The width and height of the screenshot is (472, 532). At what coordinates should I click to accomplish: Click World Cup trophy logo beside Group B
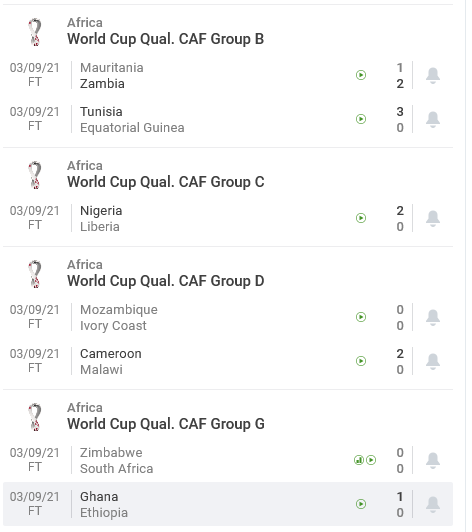(x=35, y=32)
